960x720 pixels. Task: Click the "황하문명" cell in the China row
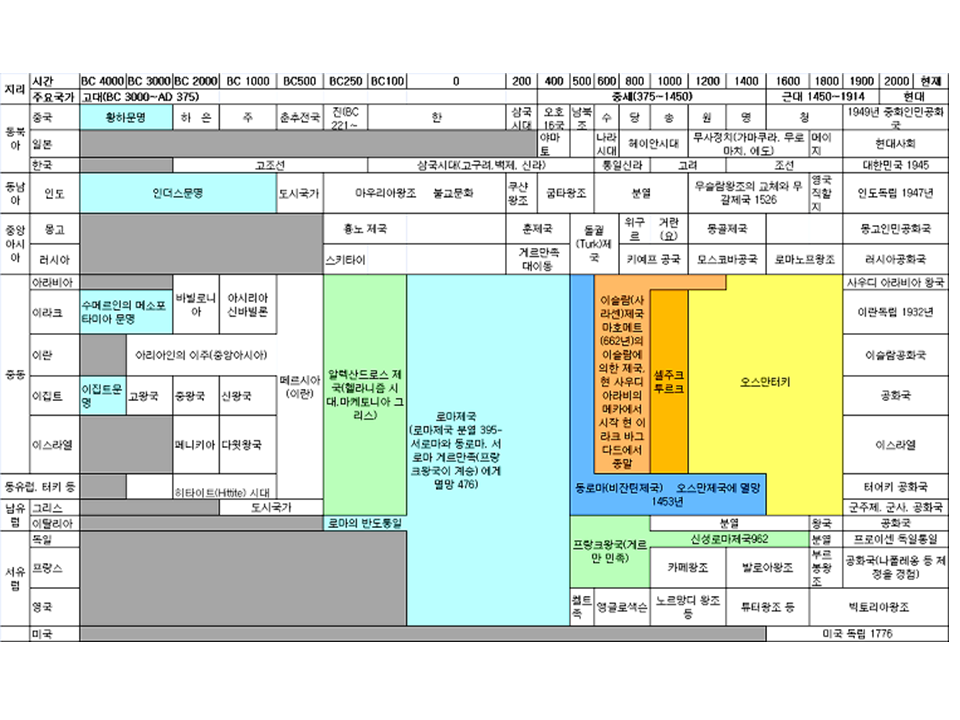point(126,117)
